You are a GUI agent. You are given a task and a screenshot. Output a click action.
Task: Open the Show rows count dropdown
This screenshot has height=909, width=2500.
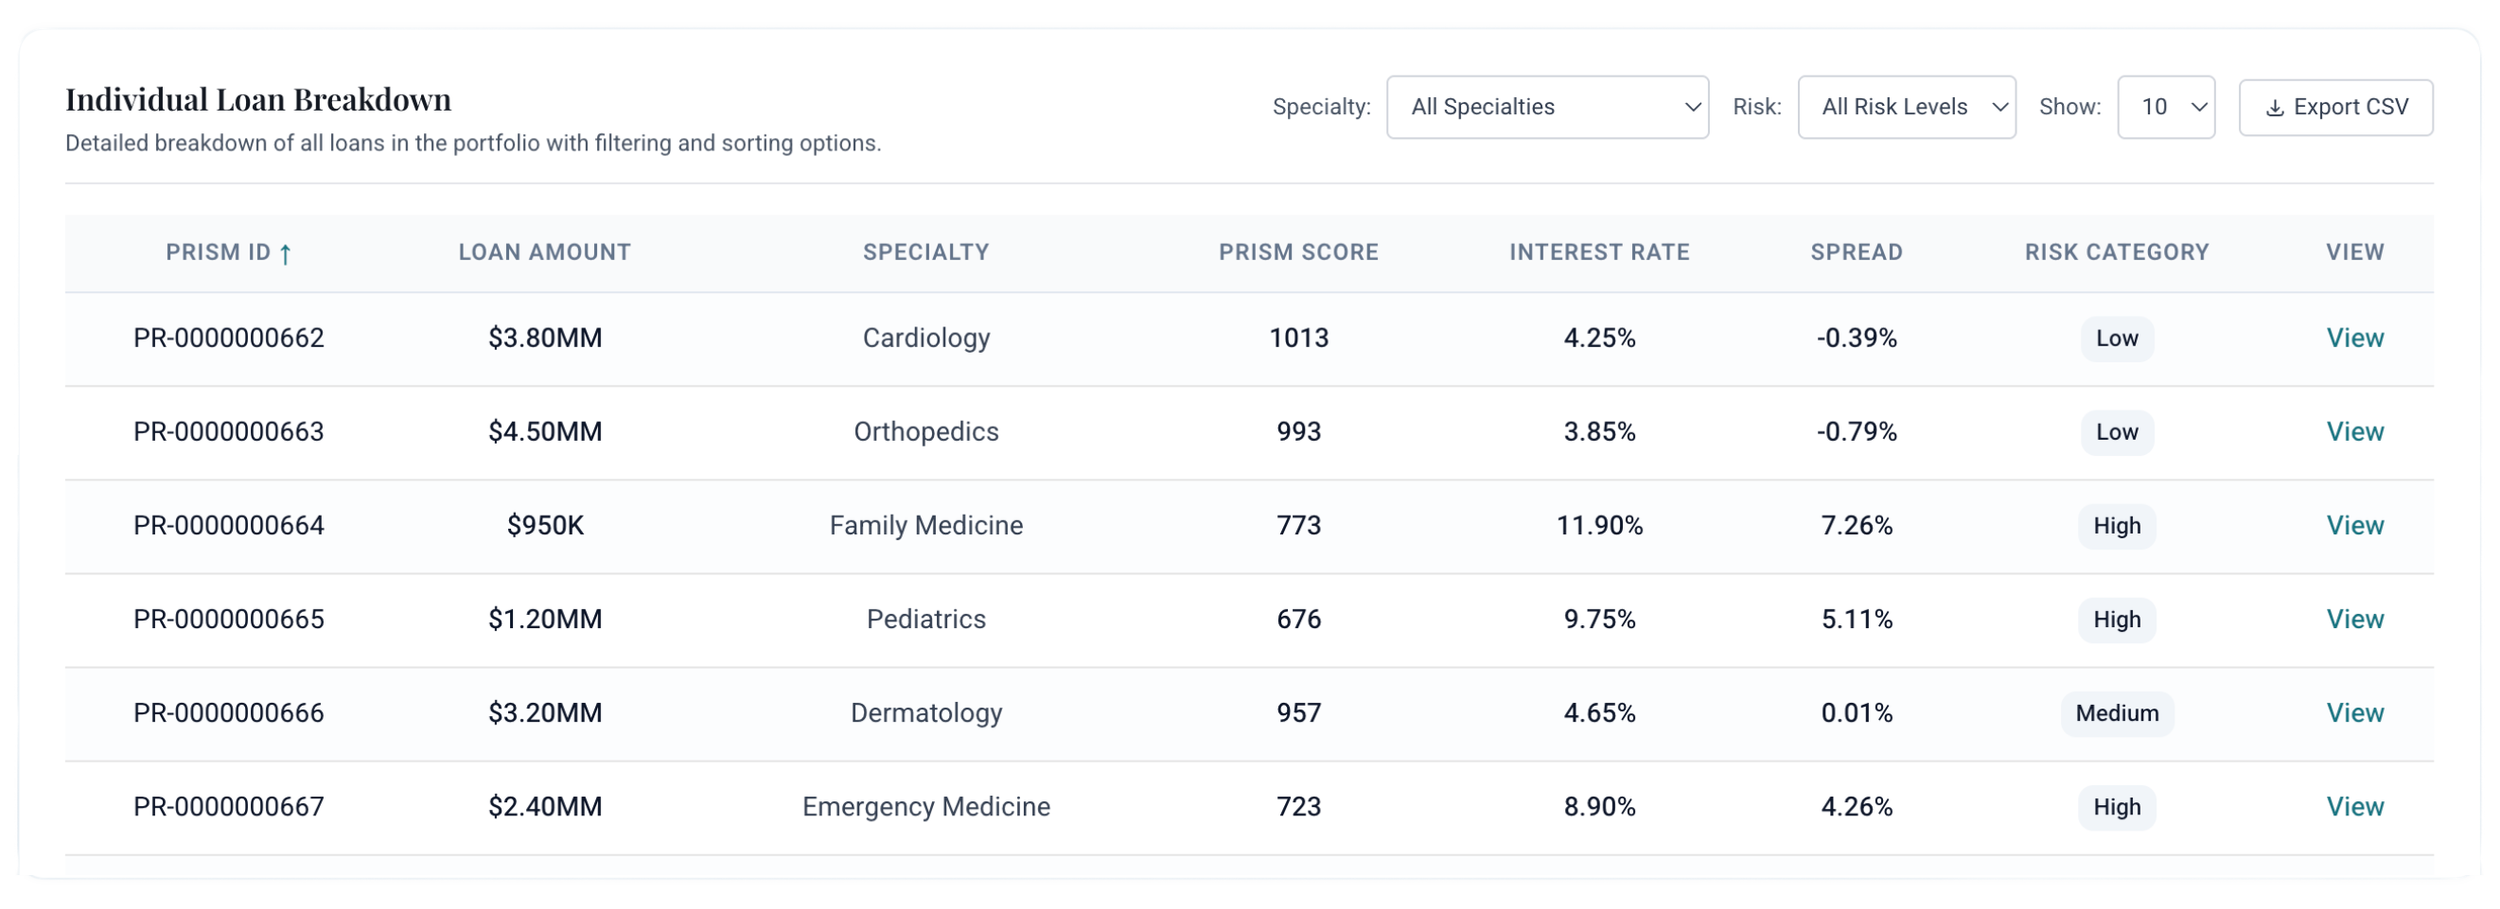coord(2165,107)
